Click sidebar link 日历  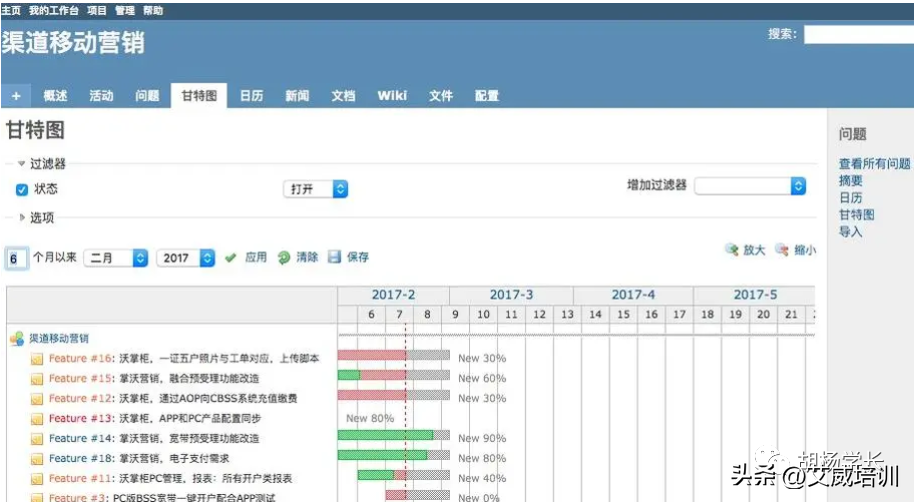click(x=850, y=198)
